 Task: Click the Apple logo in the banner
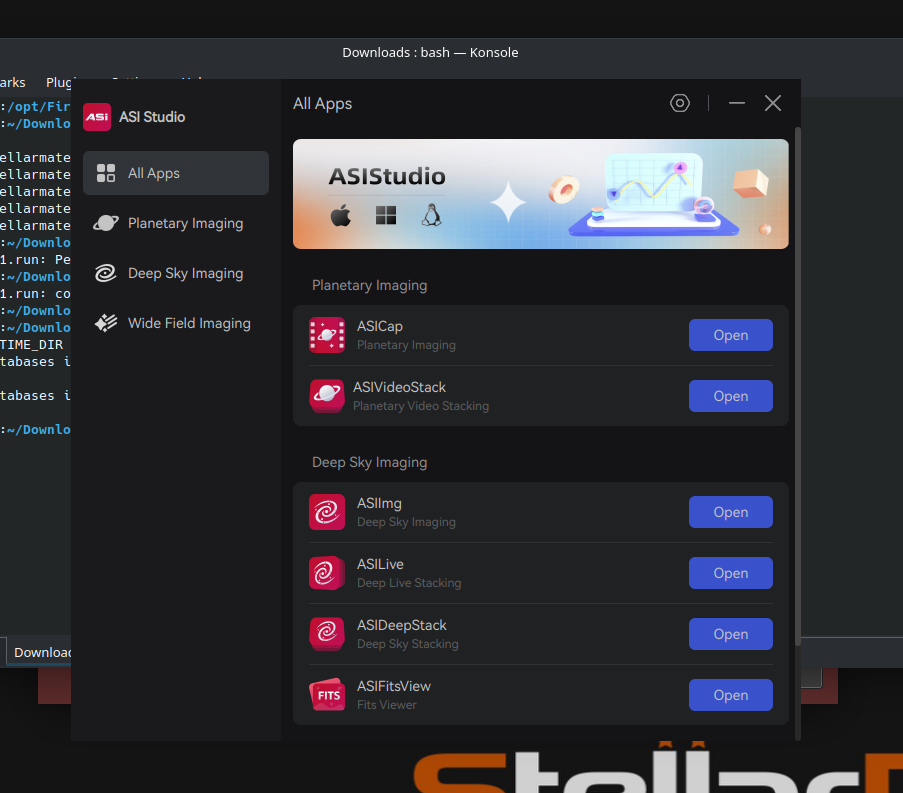341,216
